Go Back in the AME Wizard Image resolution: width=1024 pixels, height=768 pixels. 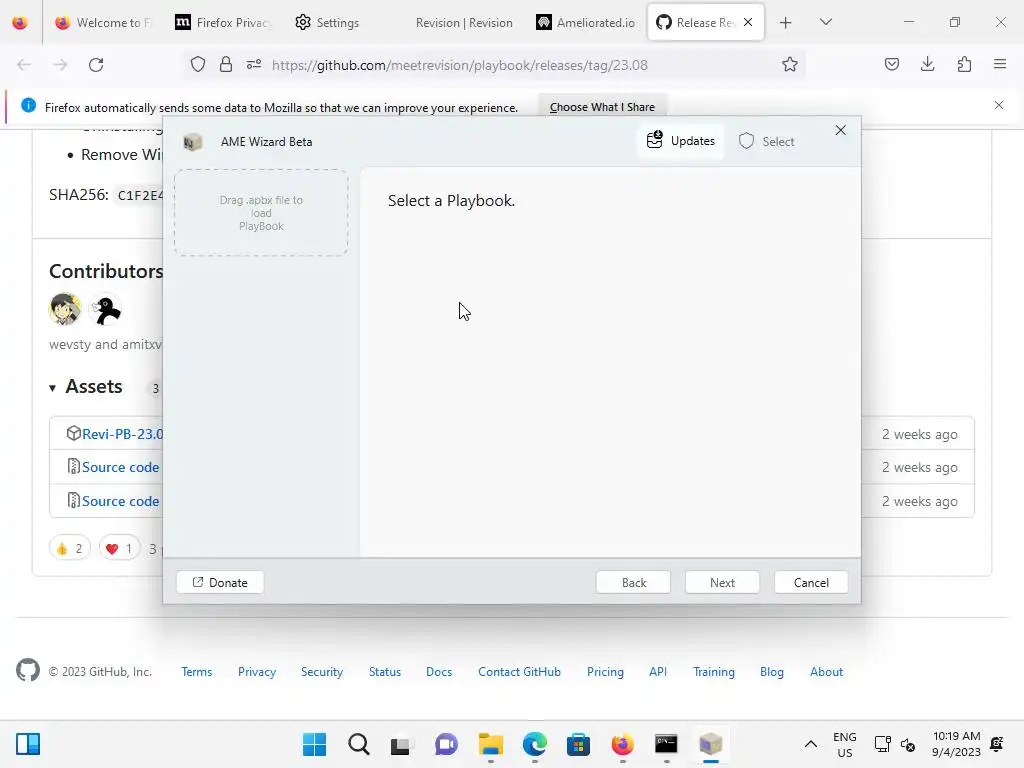click(633, 582)
